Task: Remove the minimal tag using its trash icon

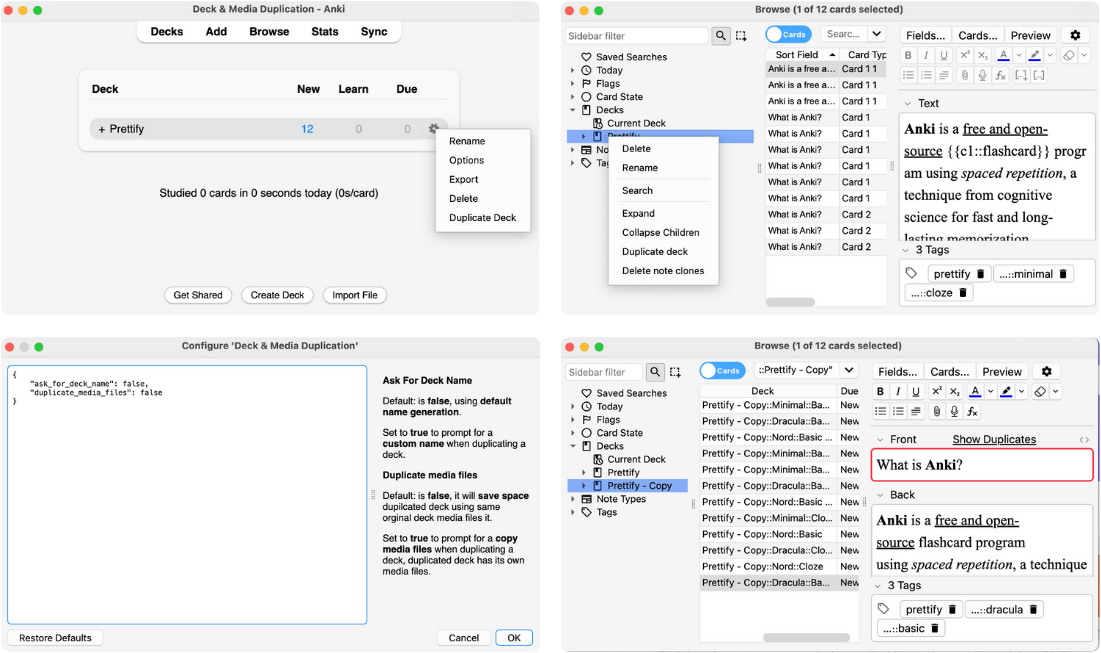Action: pos(1064,273)
